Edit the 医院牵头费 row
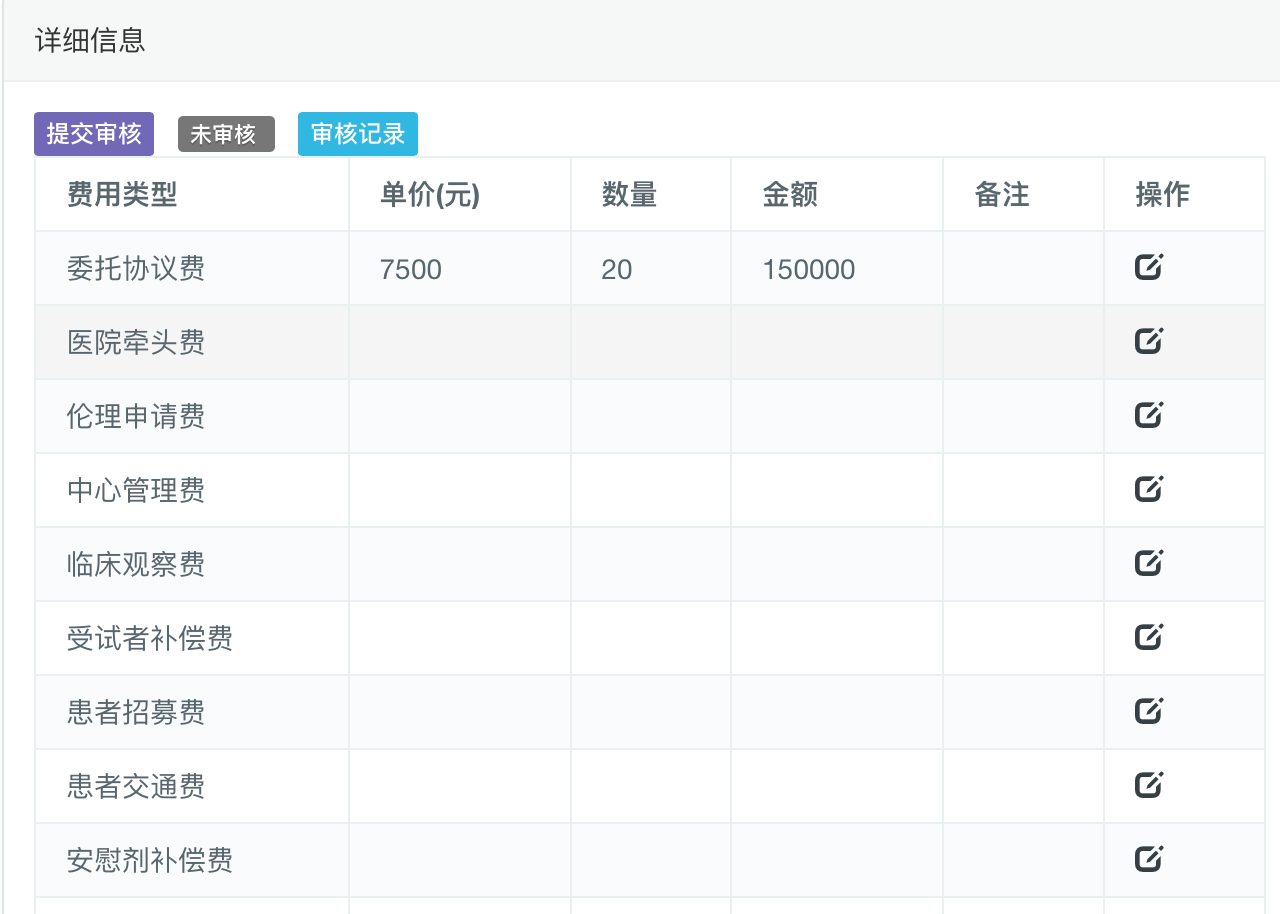The width and height of the screenshot is (1280, 914). [1149, 341]
